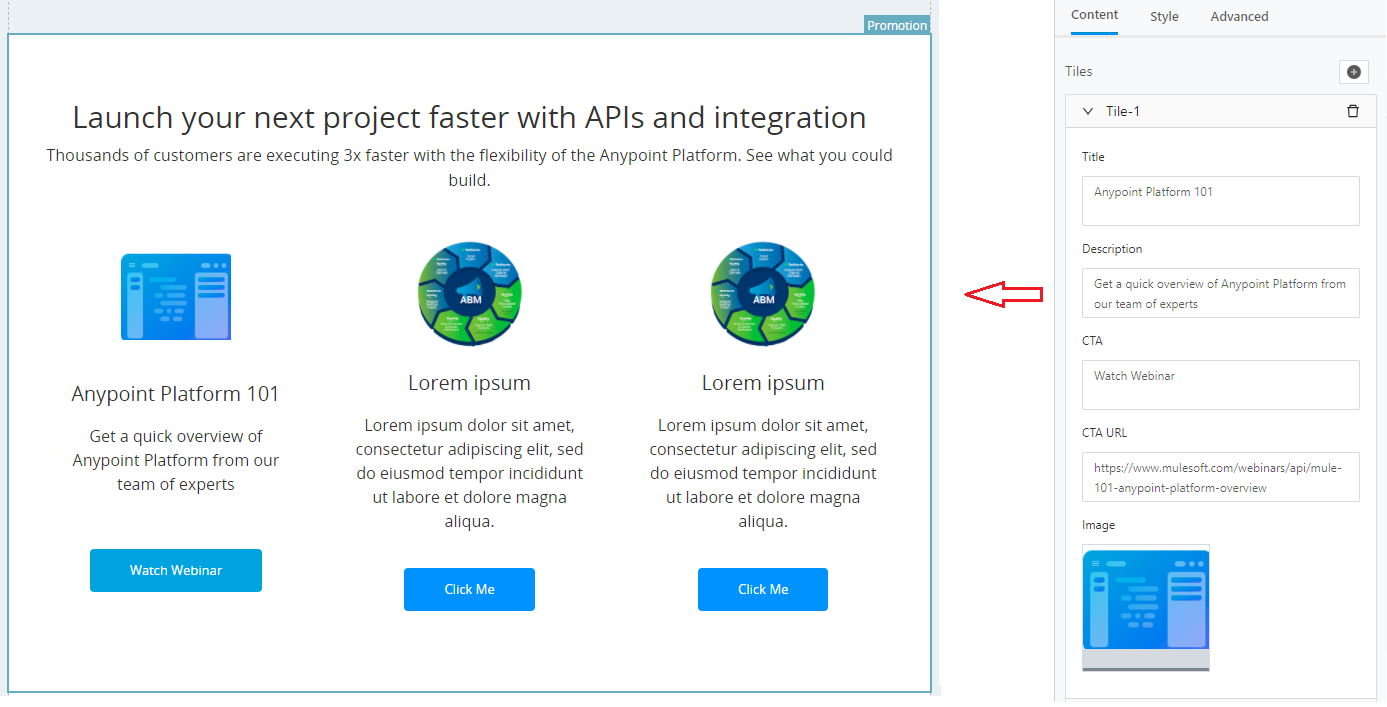Edit the CTA field 'Watch Webinar'
This screenshot has width=1387, height=707.
point(1220,385)
